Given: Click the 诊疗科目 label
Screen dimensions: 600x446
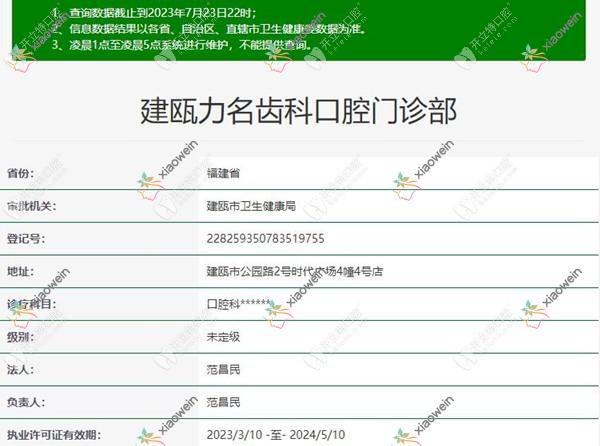Looking at the screenshot, I should point(32,304).
